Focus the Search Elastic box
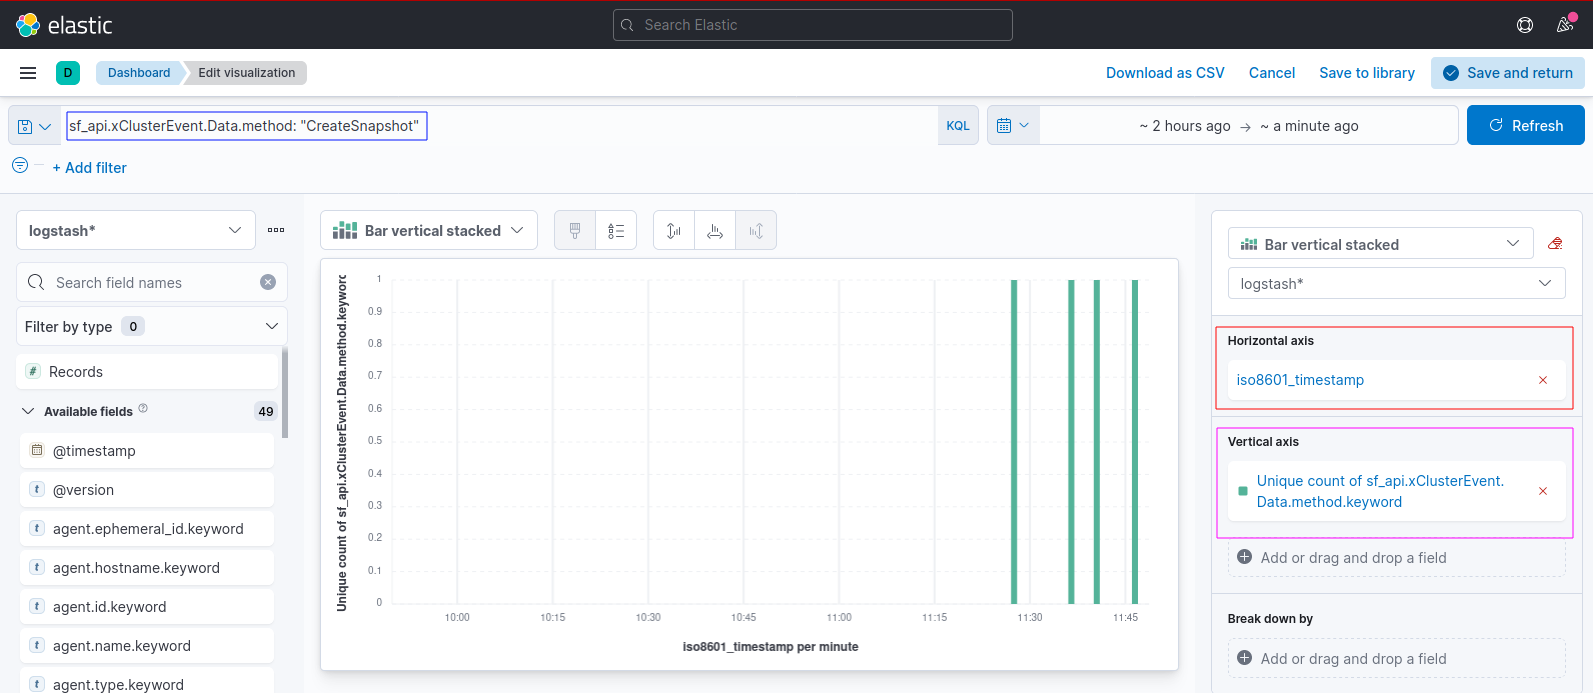This screenshot has height=693, width=1593. [x=813, y=25]
